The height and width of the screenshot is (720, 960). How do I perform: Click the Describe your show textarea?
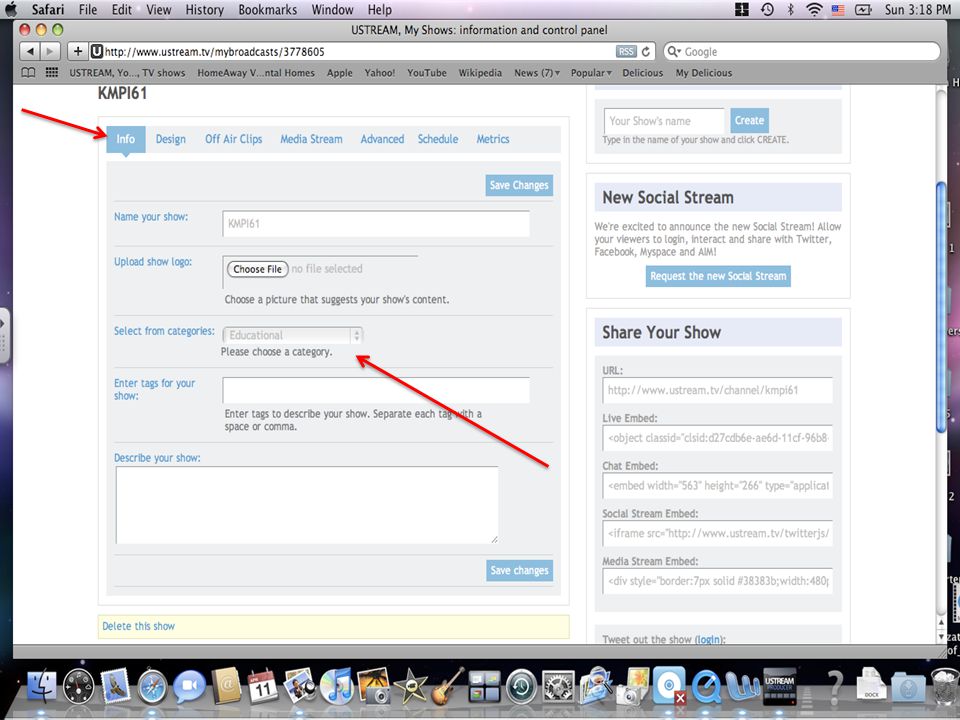tap(307, 505)
